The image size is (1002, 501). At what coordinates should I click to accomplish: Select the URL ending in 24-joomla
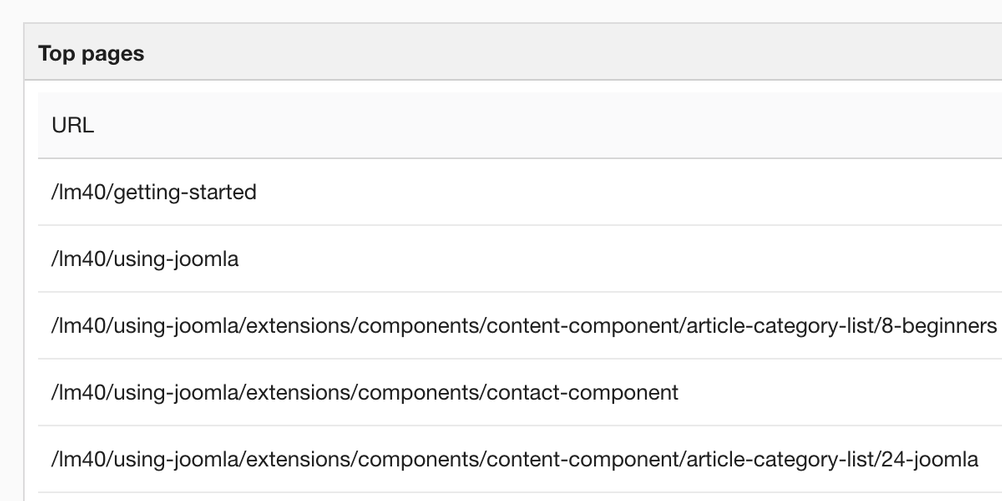pos(514,459)
